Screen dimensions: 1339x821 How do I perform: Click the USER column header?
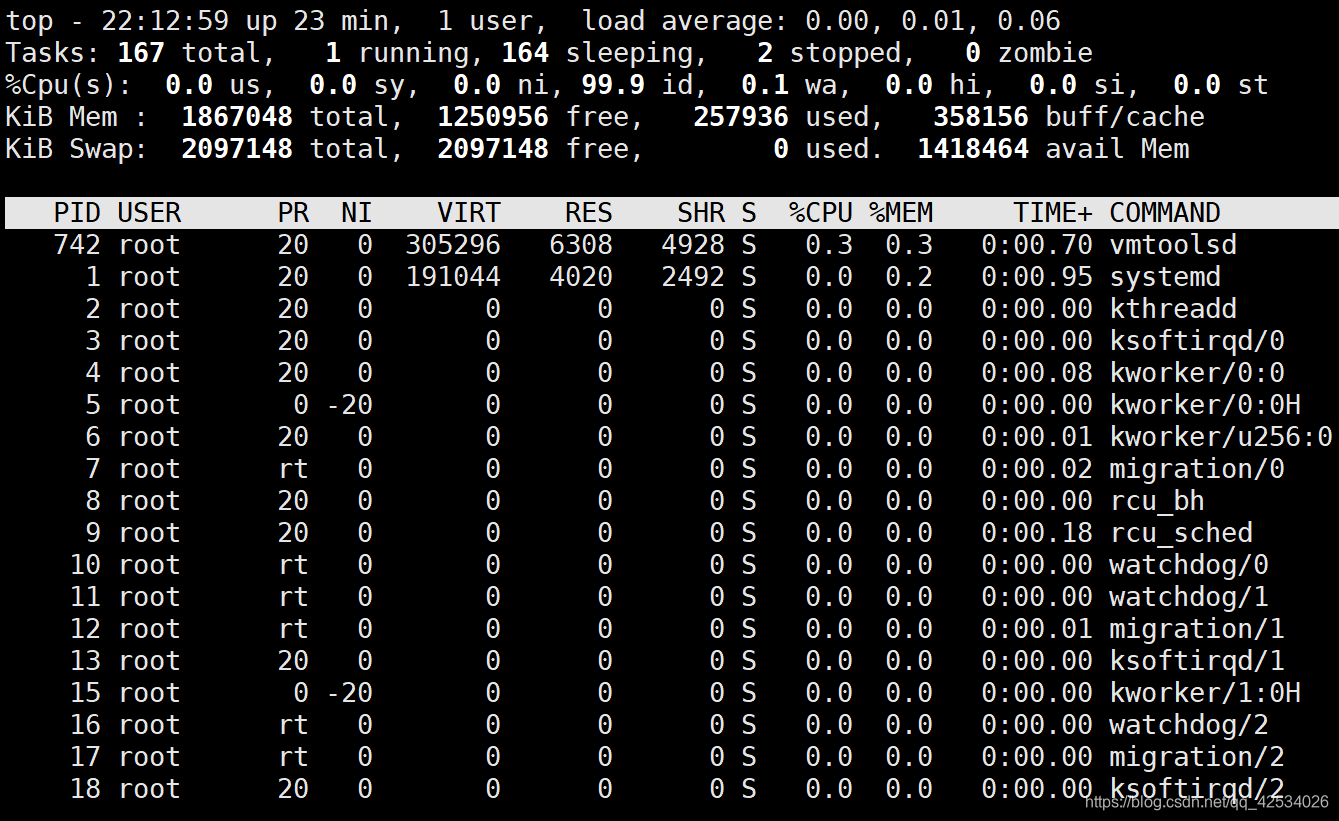coord(149,213)
